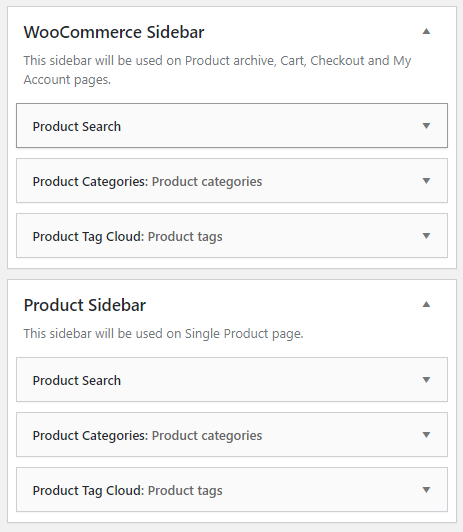Click 'Product categories' subtitle in Product Sidebar
Screen dimensions: 463x532
[207, 435]
